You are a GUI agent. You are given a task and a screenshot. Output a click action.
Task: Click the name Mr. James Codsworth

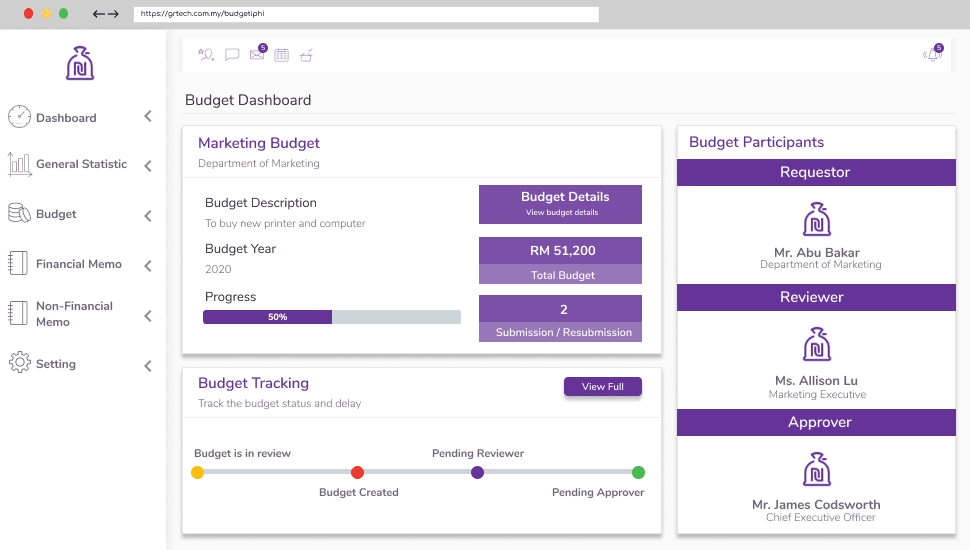pos(817,504)
